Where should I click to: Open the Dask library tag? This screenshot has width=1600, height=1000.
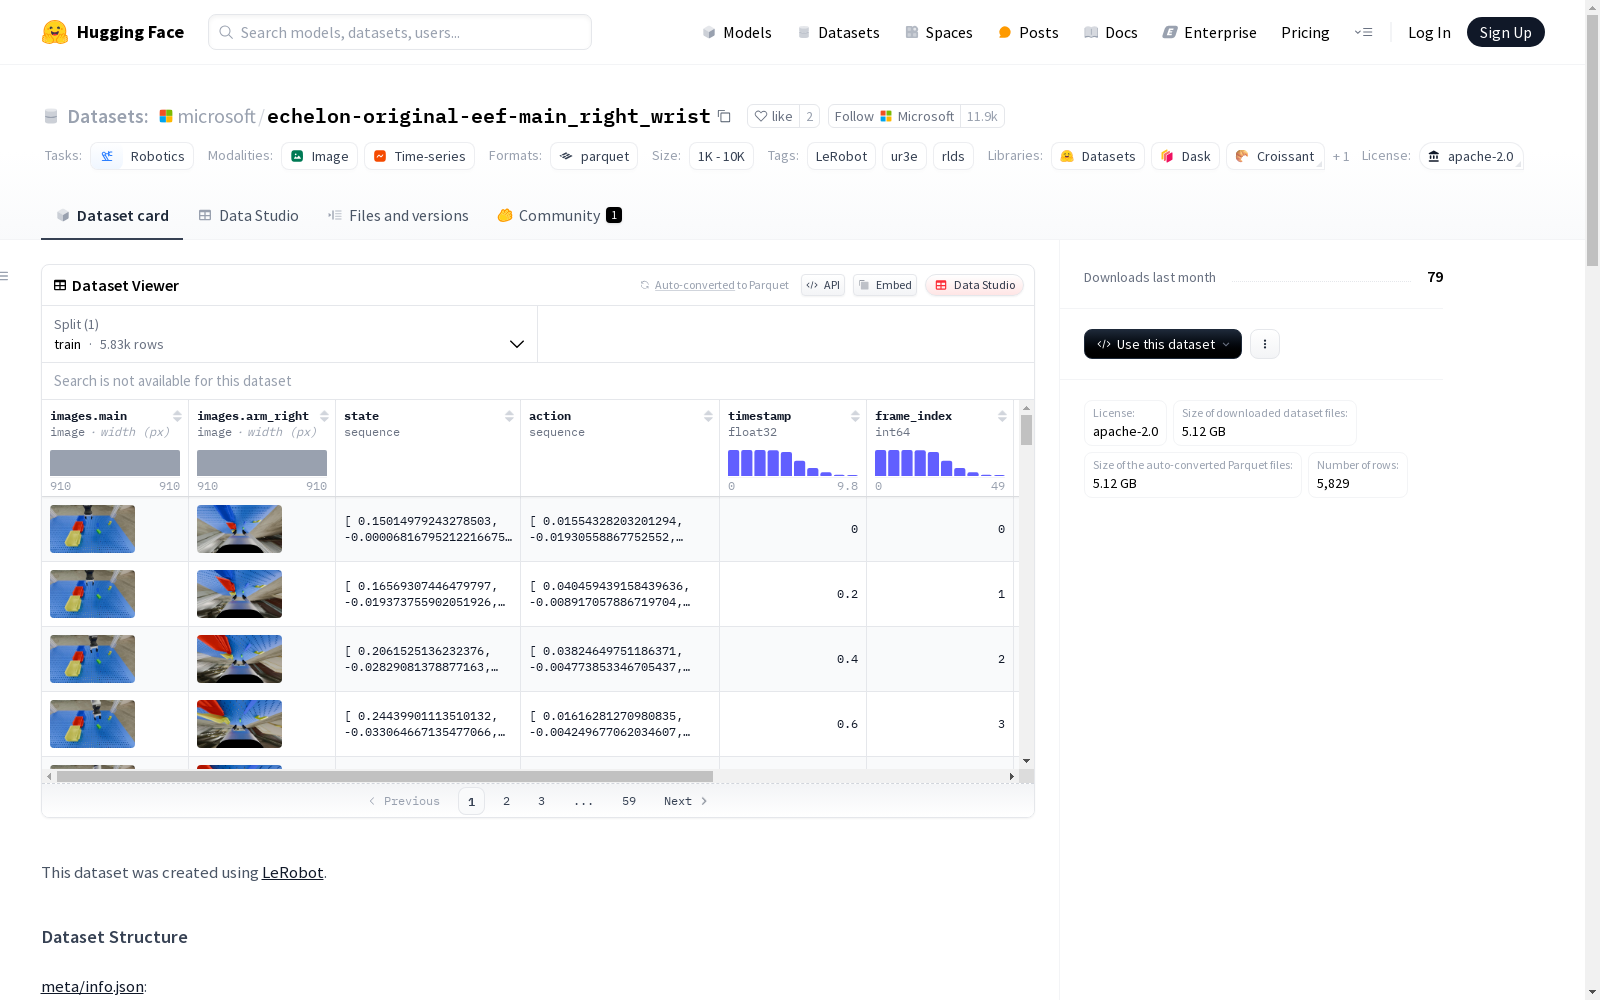point(1186,156)
